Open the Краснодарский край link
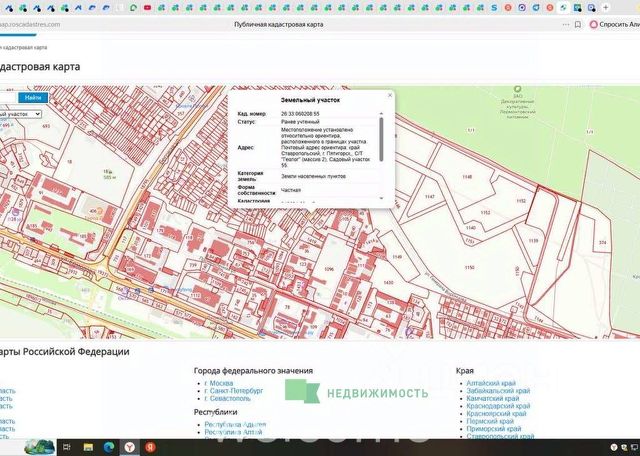Viewport: 640px width, 456px height. (x=496, y=406)
